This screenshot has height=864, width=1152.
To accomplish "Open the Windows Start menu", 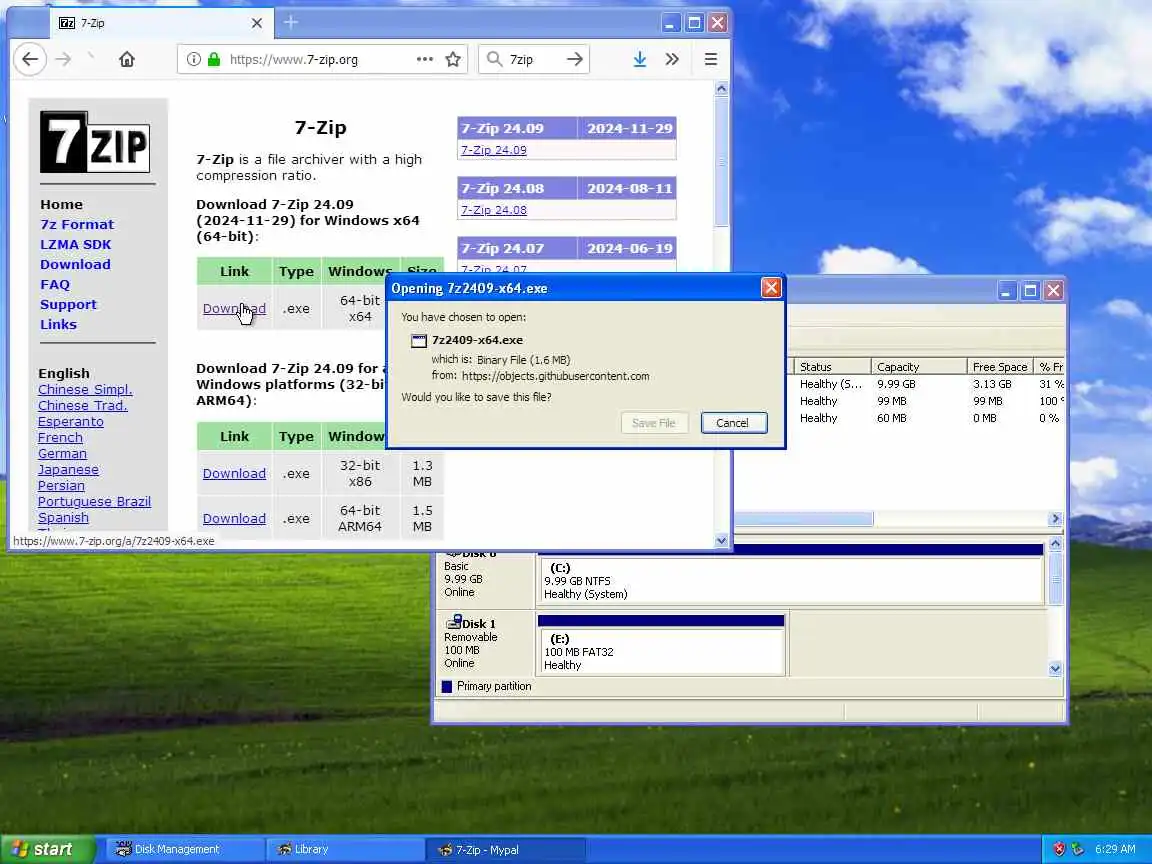I will (x=48, y=849).
